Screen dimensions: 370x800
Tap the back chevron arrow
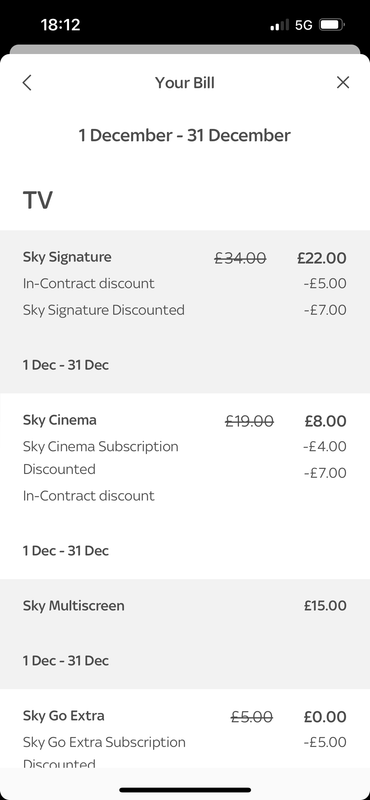click(27, 83)
